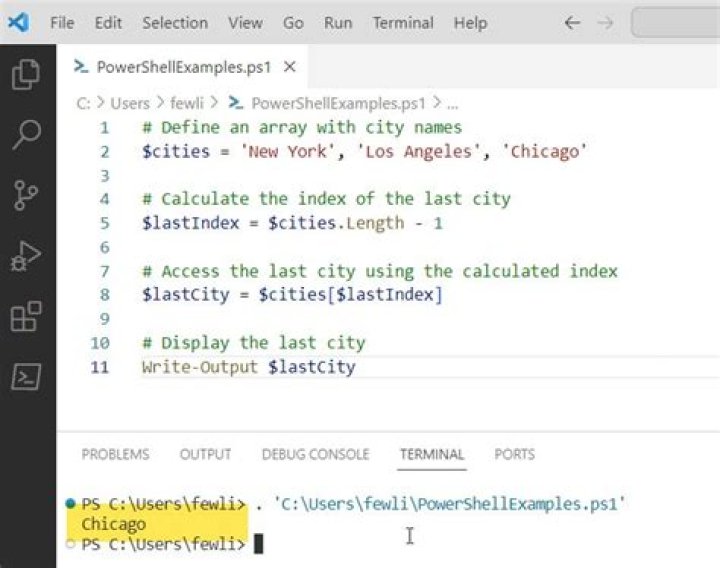Open the Extensions view
The height and width of the screenshot is (568, 720).
coord(26,316)
